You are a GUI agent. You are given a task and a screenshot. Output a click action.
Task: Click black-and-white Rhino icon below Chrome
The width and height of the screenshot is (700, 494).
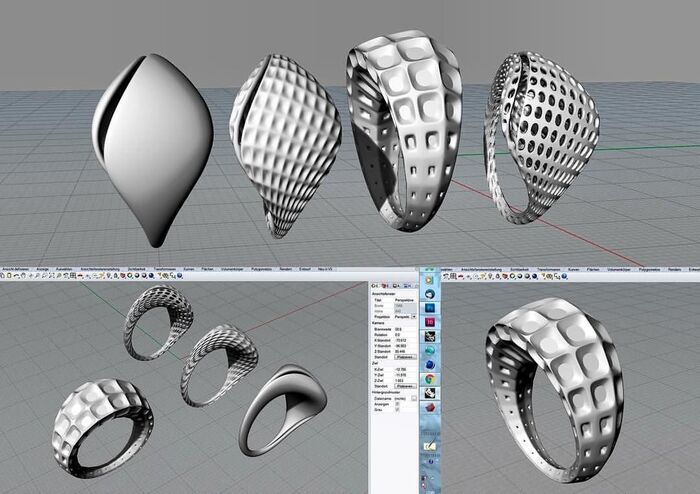430,393
